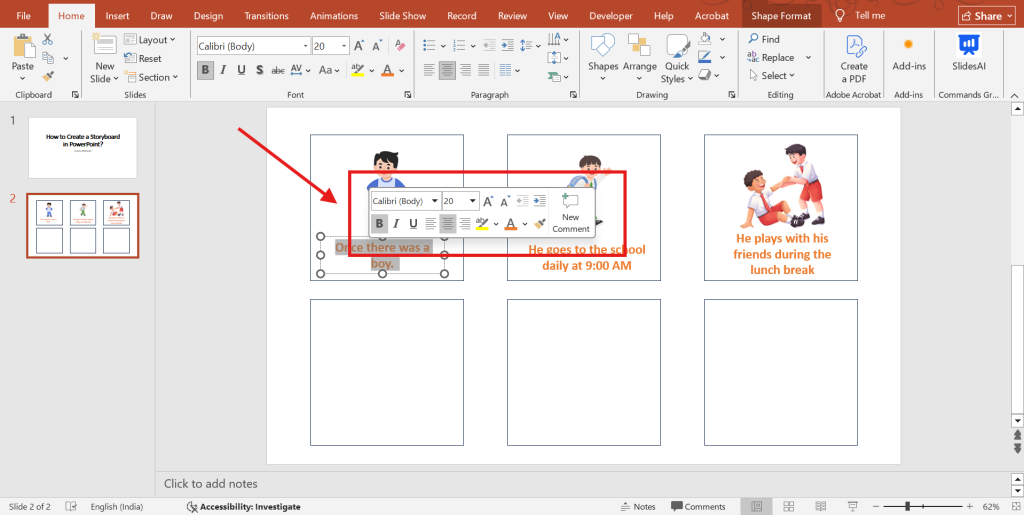Click the Cut scissors icon in Clipboard
The width and height of the screenshot is (1024, 515).
[x=47, y=39]
